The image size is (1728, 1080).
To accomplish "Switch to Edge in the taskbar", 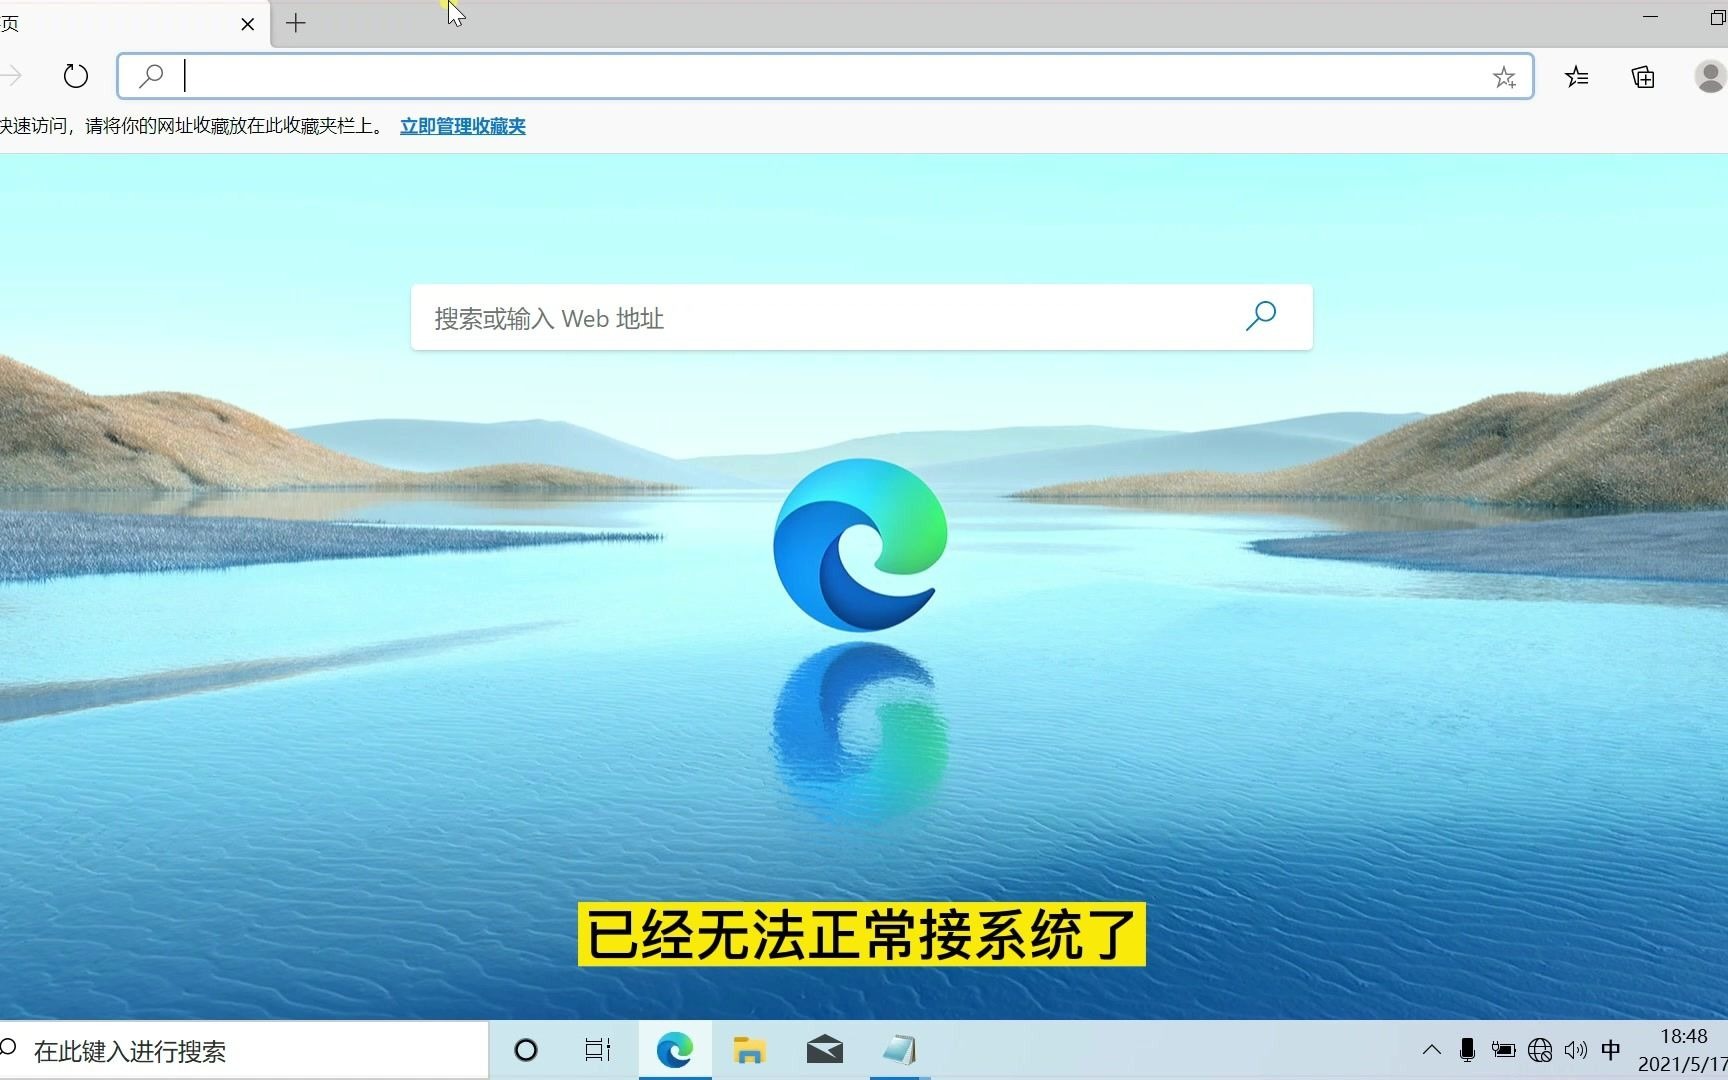I will tap(675, 1050).
